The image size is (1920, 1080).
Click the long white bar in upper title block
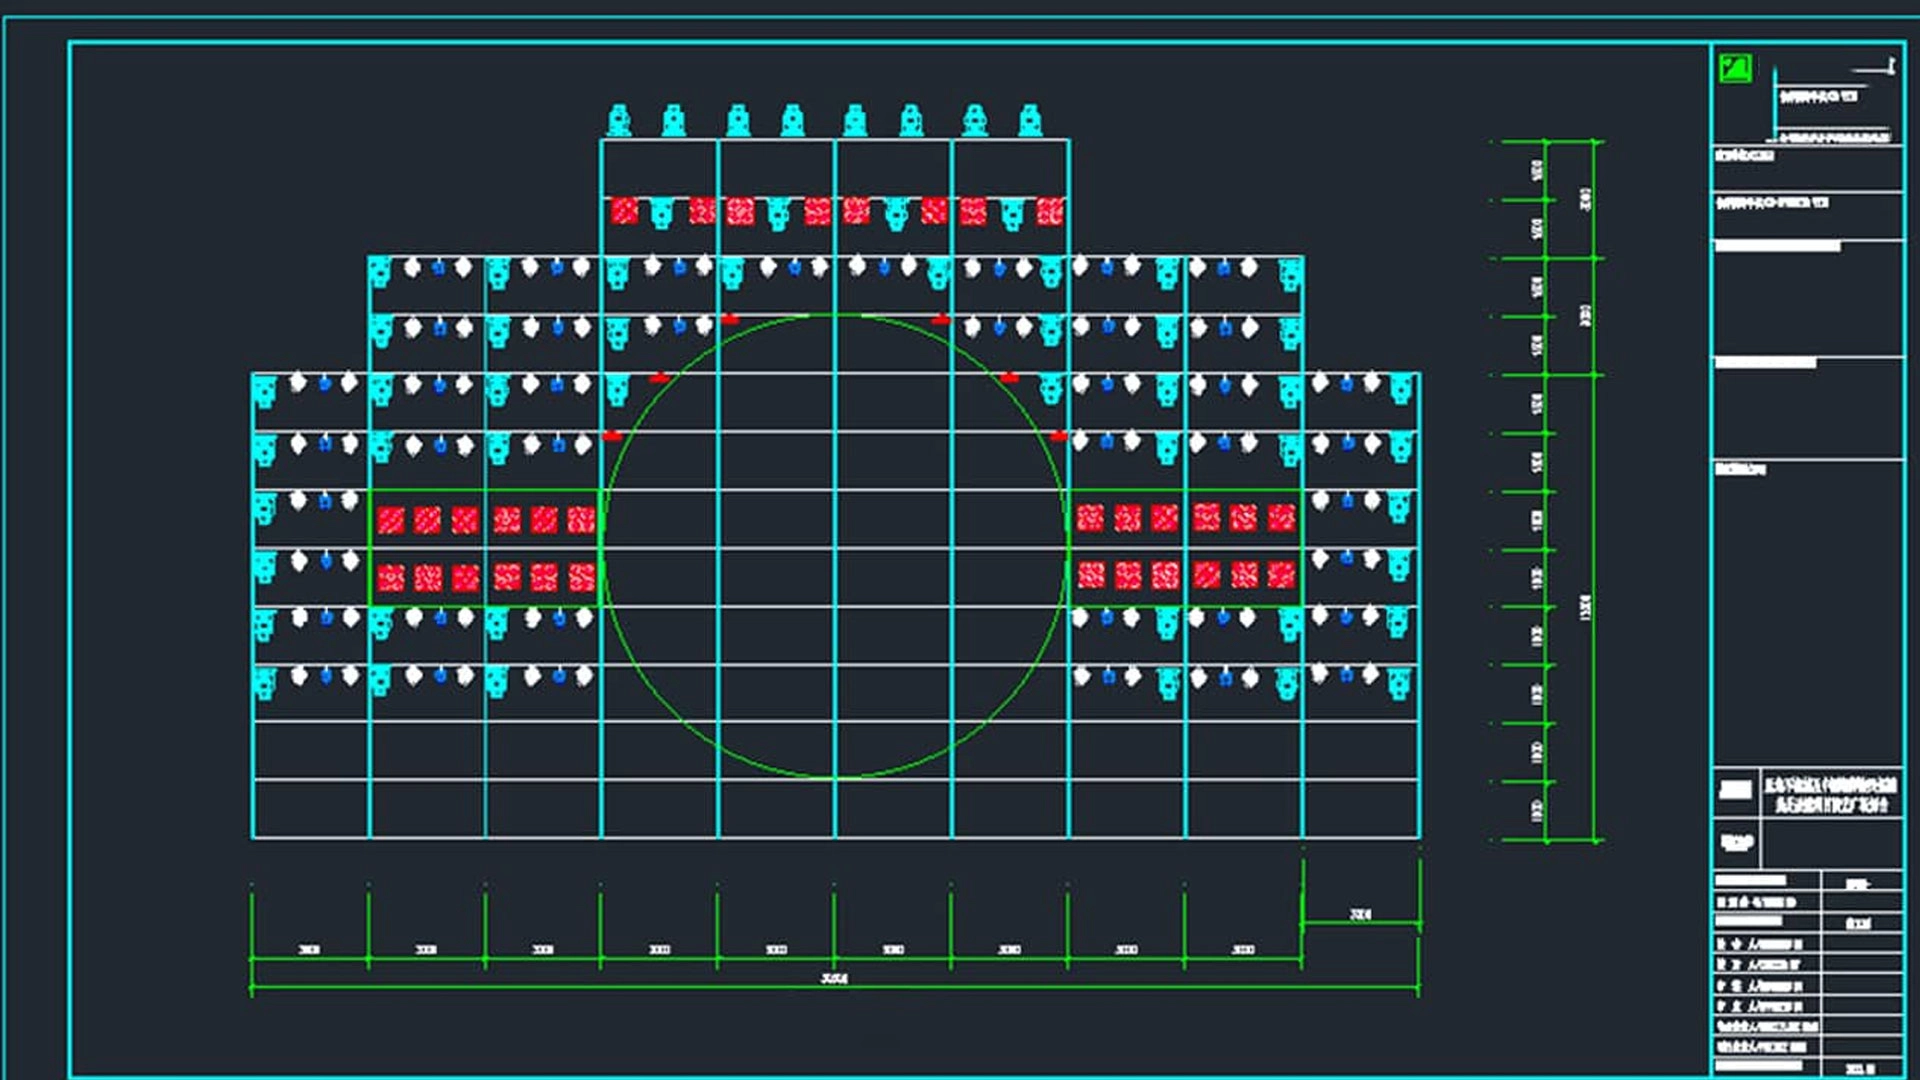[x=1777, y=246]
